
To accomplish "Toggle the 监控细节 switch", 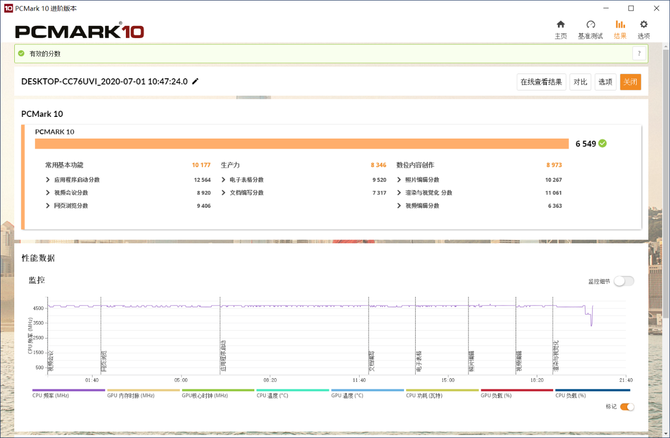I will 625,281.
